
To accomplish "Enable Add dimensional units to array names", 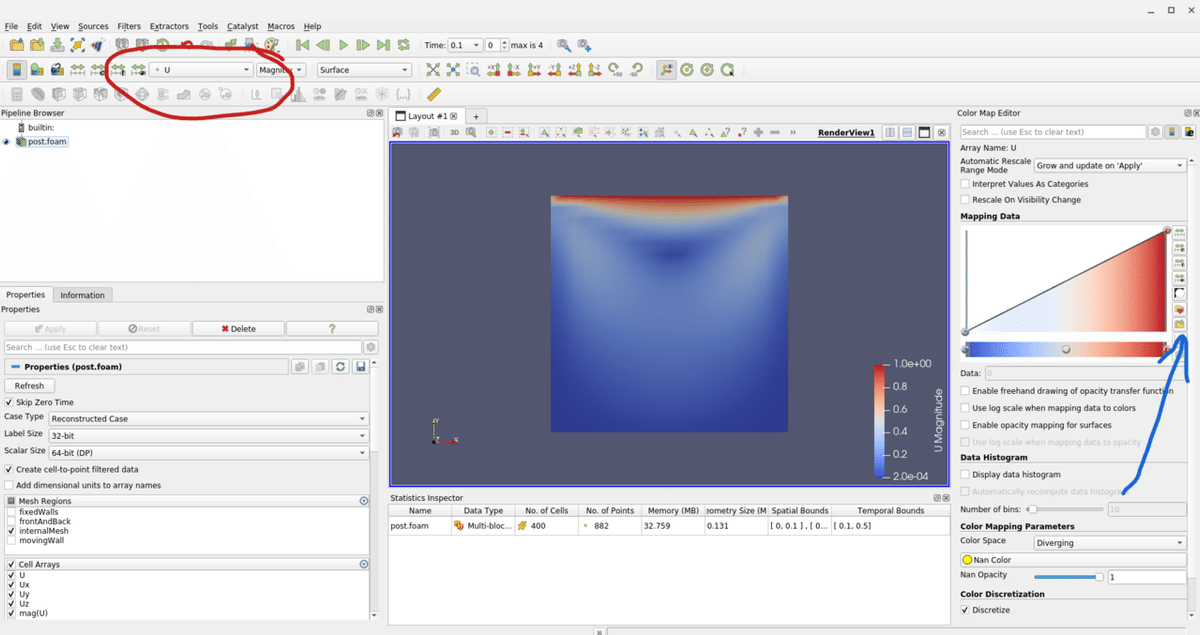I will [x=10, y=485].
